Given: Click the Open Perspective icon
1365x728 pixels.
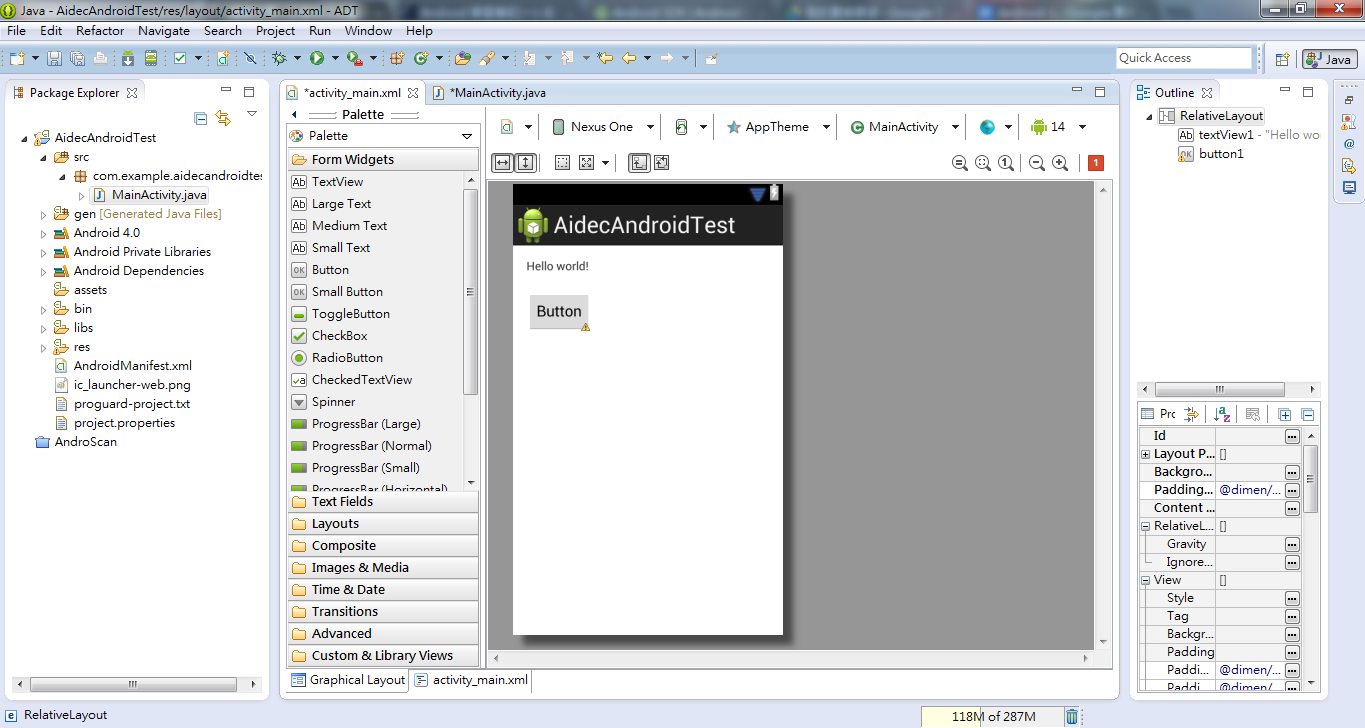Looking at the screenshot, I should (x=1282, y=59).
